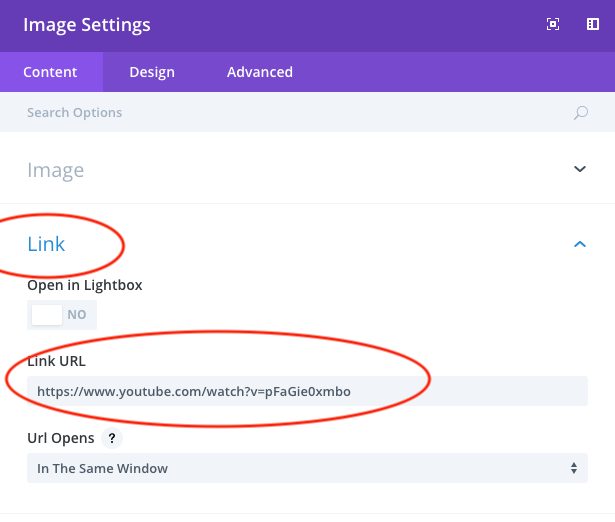The image size is (615, 522).
Task: Click the Link section heading
Action: pos(46,244)
